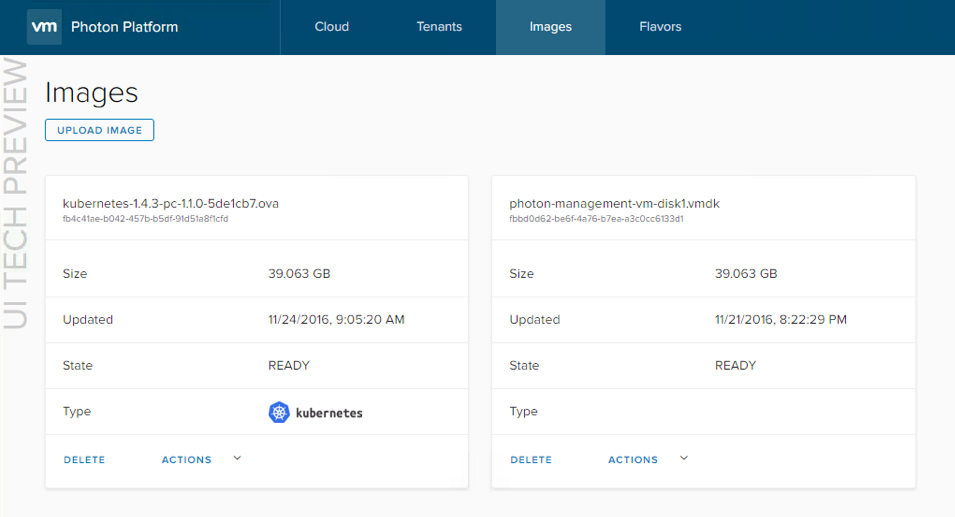Viewport: 955px width, 517px height.
Task: Select the photon-management-vm-disk1.vmdk image name
Action: click(614, 203)
